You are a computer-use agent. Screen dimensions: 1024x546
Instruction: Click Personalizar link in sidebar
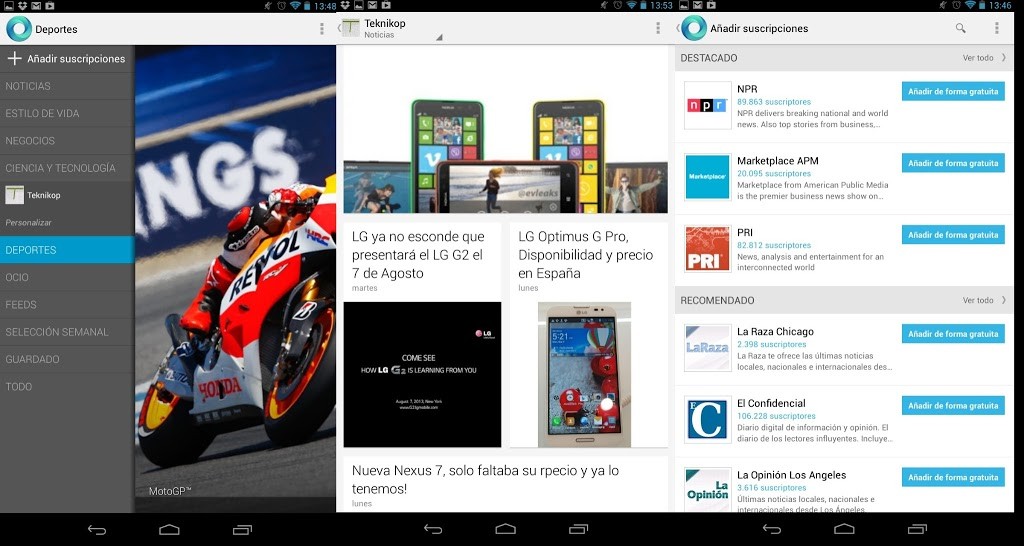[29, 223]
